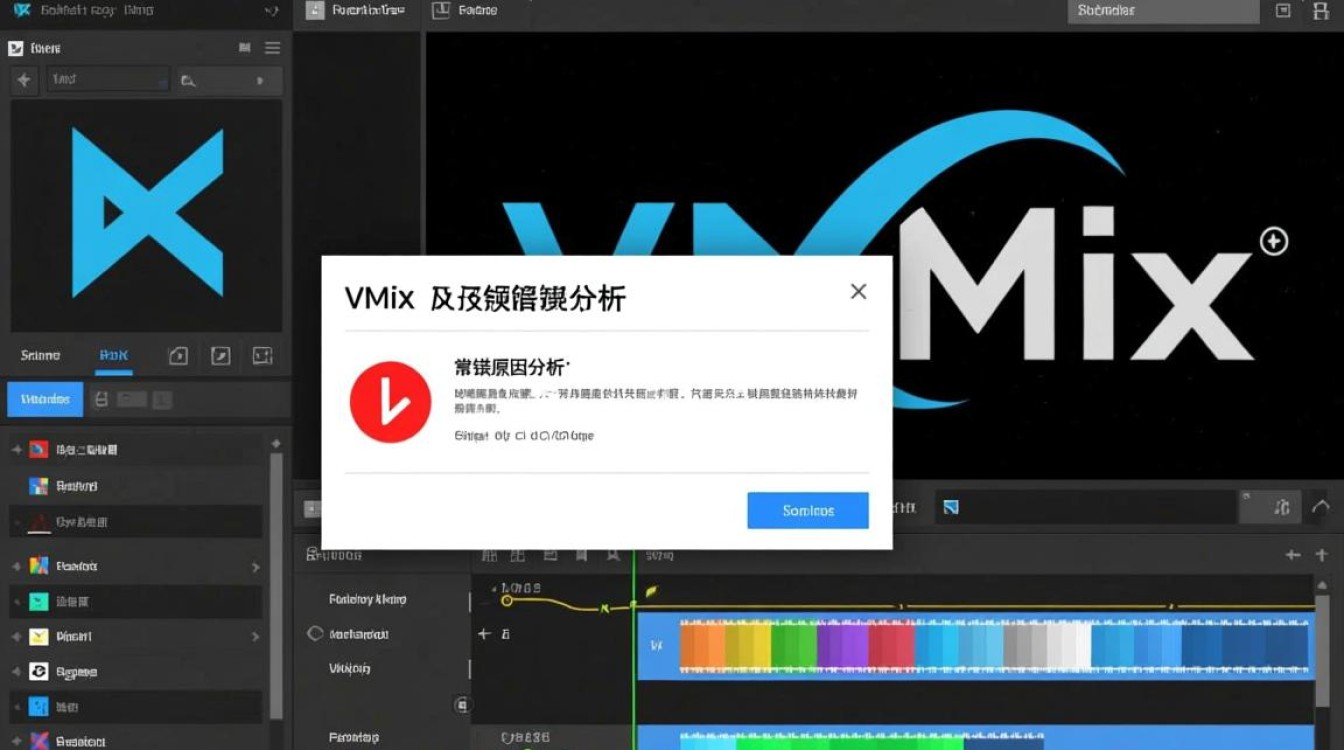Click the blue button above the input list
This screenshot has width=1344, height=750.
click(45, 399)
